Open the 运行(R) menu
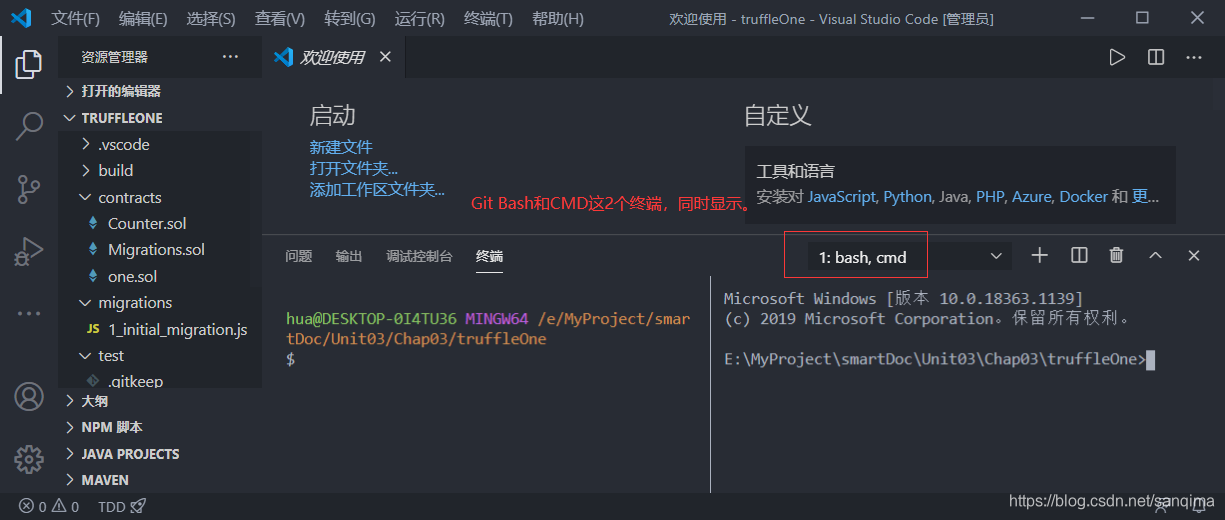 coord(420,19)
